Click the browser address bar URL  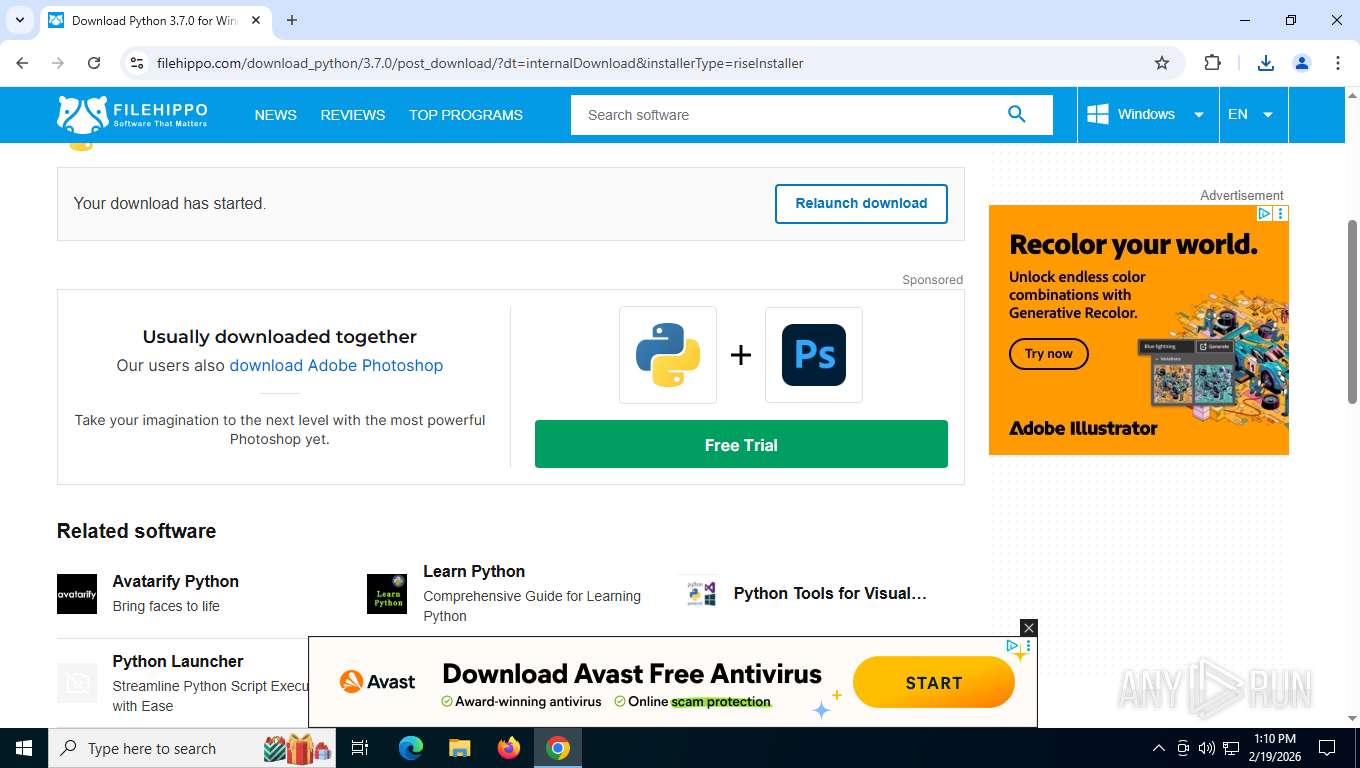pyautogui.click(x=480, y=63)
